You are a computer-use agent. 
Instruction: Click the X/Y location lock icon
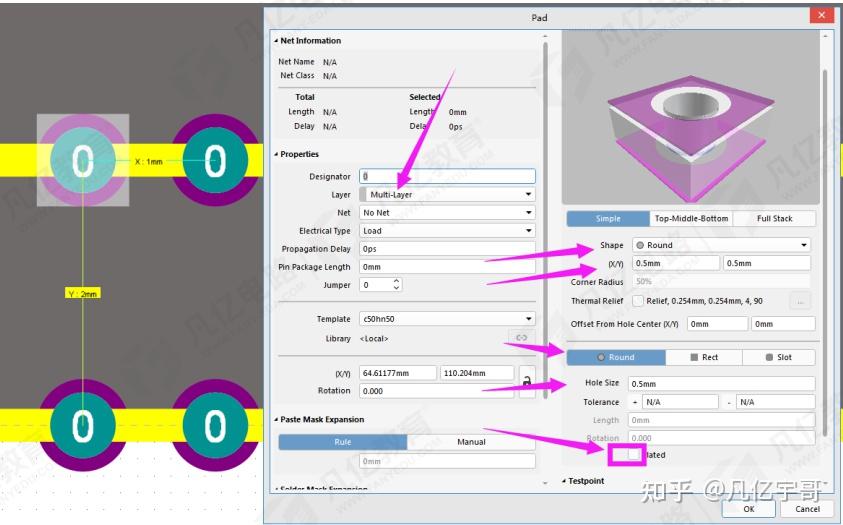point(527,382)
